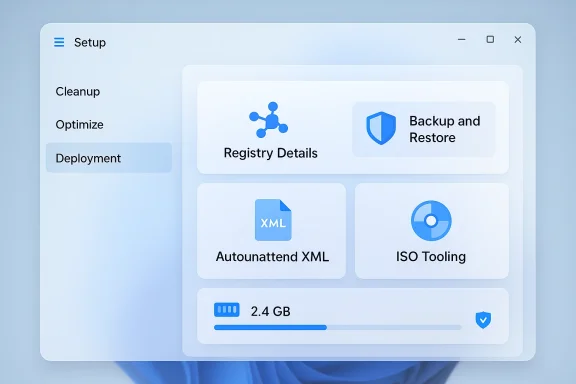Image resolution: width=576 pixels, height=384 pixels.
Task: Click the ISO Tooling disc icon
Action: tap(431, 220)
